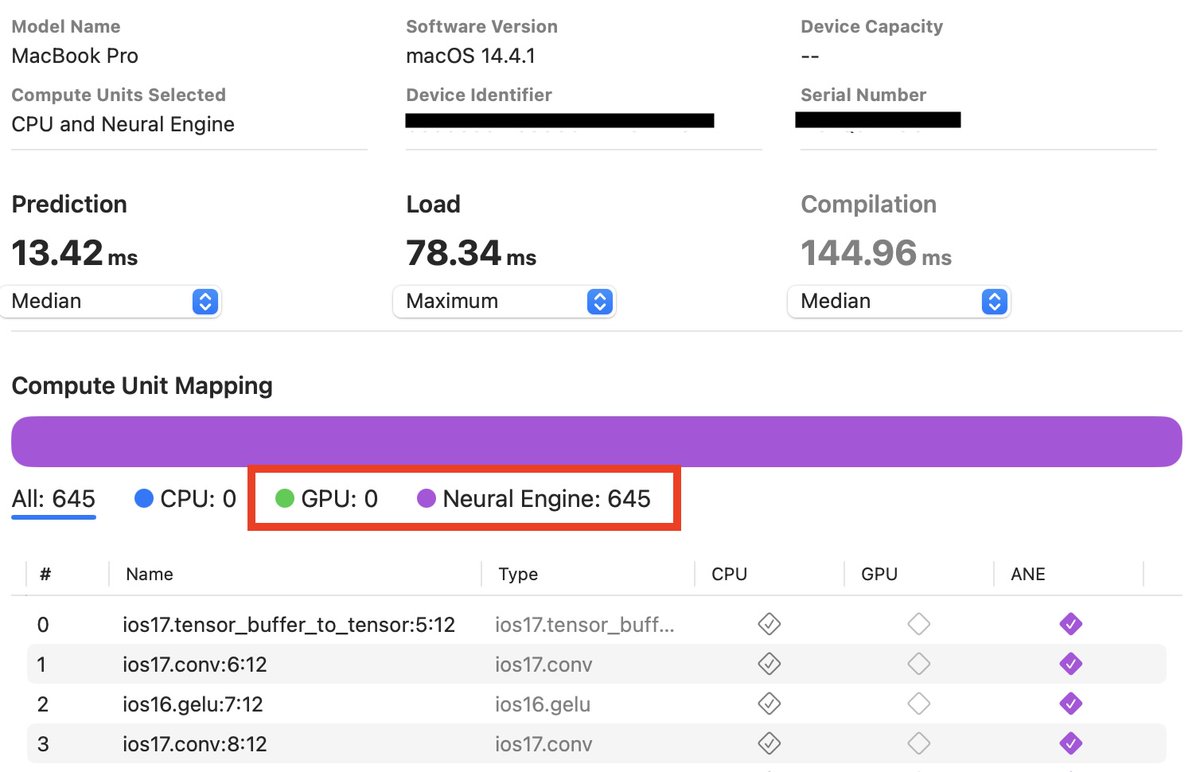The width and height of the screenshot is (1200, 772).
Task: Click the CPU diamond for ios17.conv:6:12
Action: click(769, 663)
